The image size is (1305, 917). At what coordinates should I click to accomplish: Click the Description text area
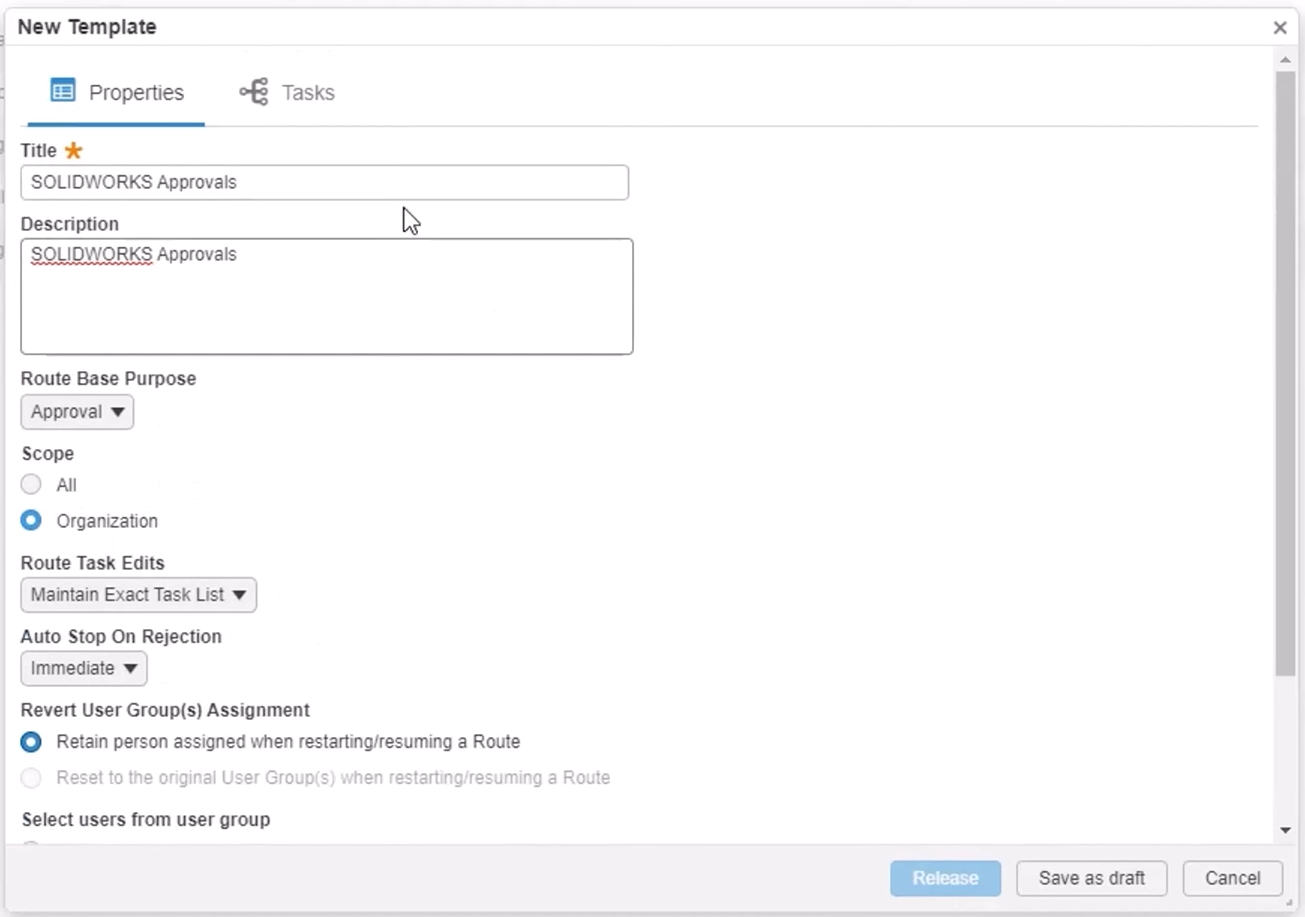coord(326,296)
